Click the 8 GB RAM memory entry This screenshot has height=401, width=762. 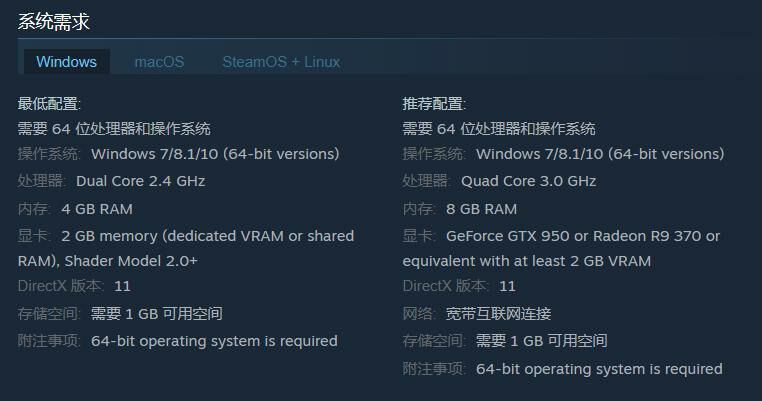point(482,209)
